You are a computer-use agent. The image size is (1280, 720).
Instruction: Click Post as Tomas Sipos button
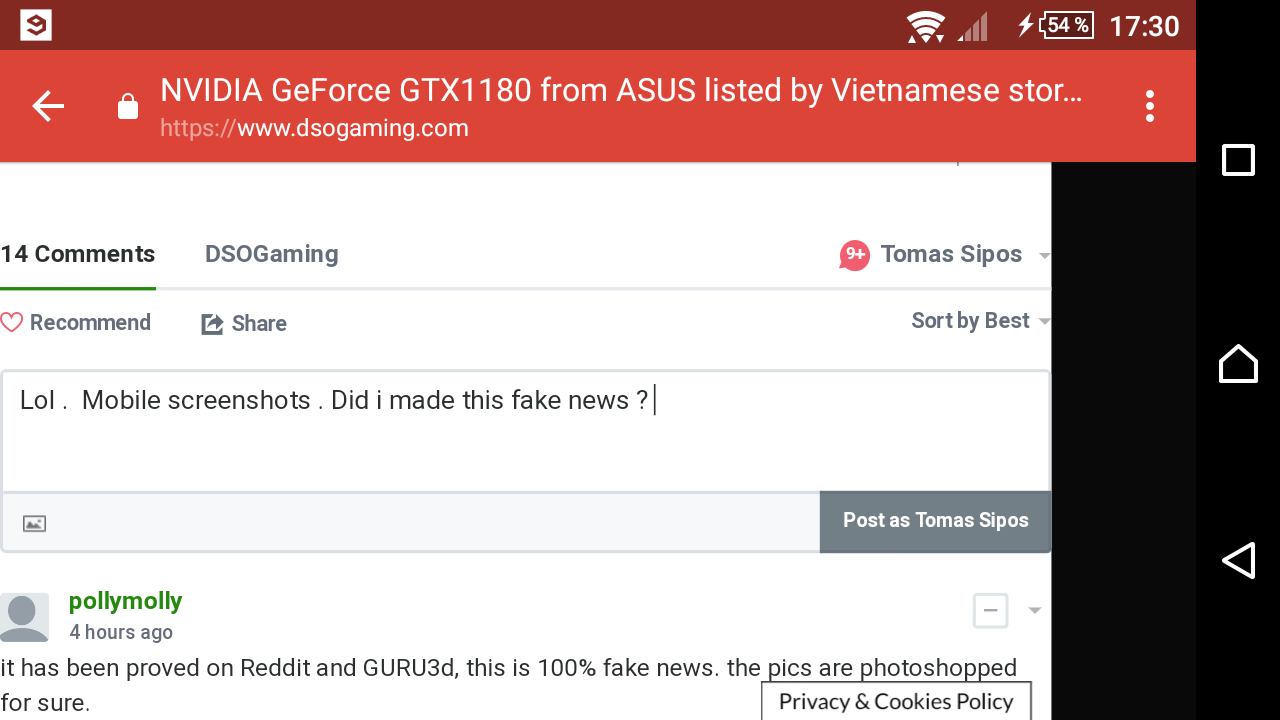(935, 521)
